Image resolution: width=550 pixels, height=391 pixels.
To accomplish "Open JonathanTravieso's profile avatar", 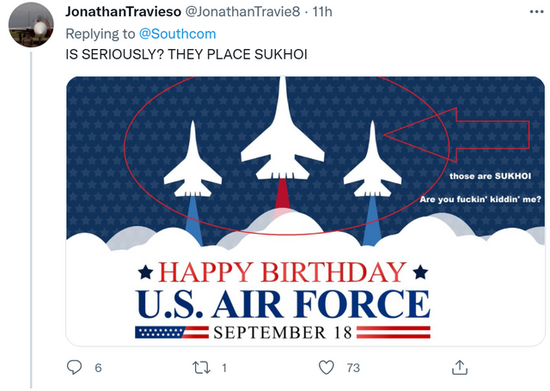I will pyautogui.click(x=31, y=25).
